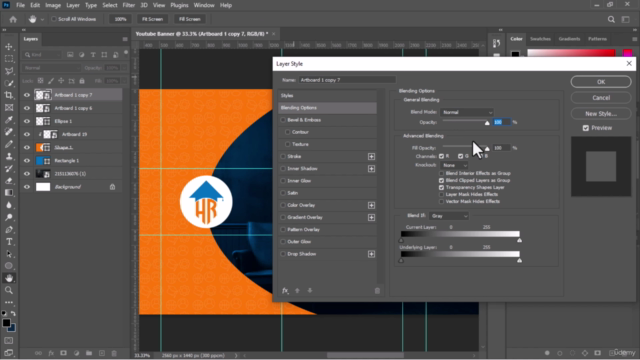
Task: Click the Opacity slider handle in General Blending
Action: pos(487,123)
